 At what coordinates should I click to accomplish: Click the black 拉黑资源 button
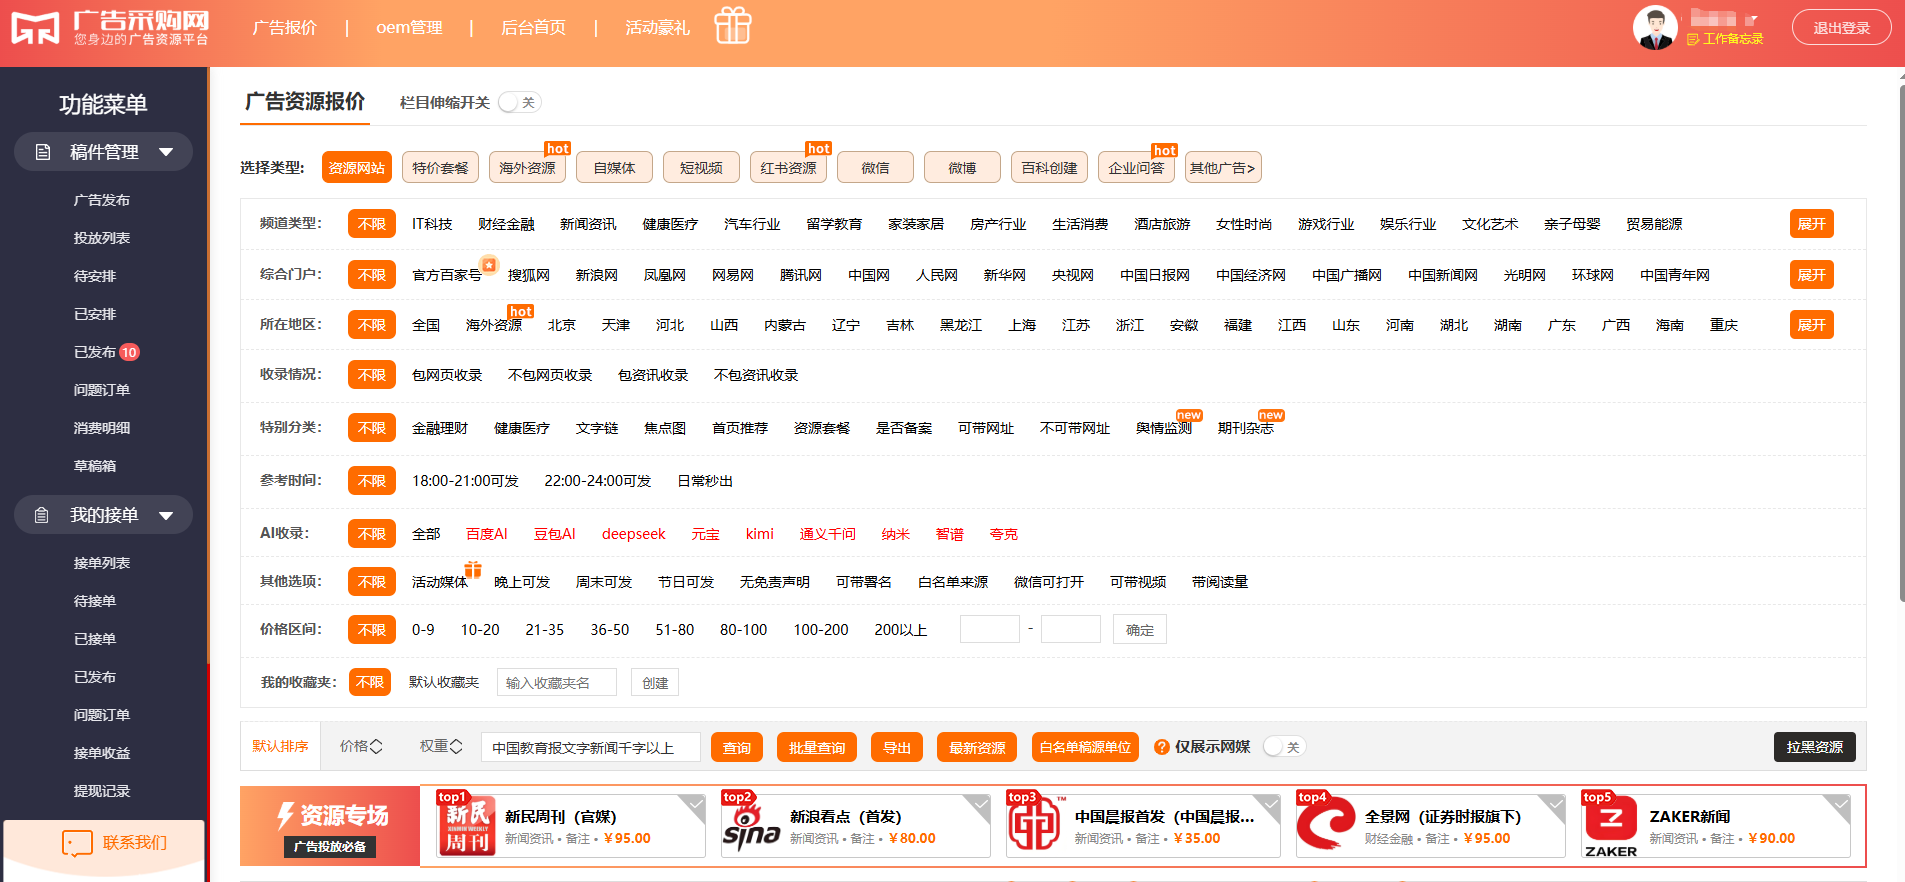pyautogui.click(x=1815, y=747)
